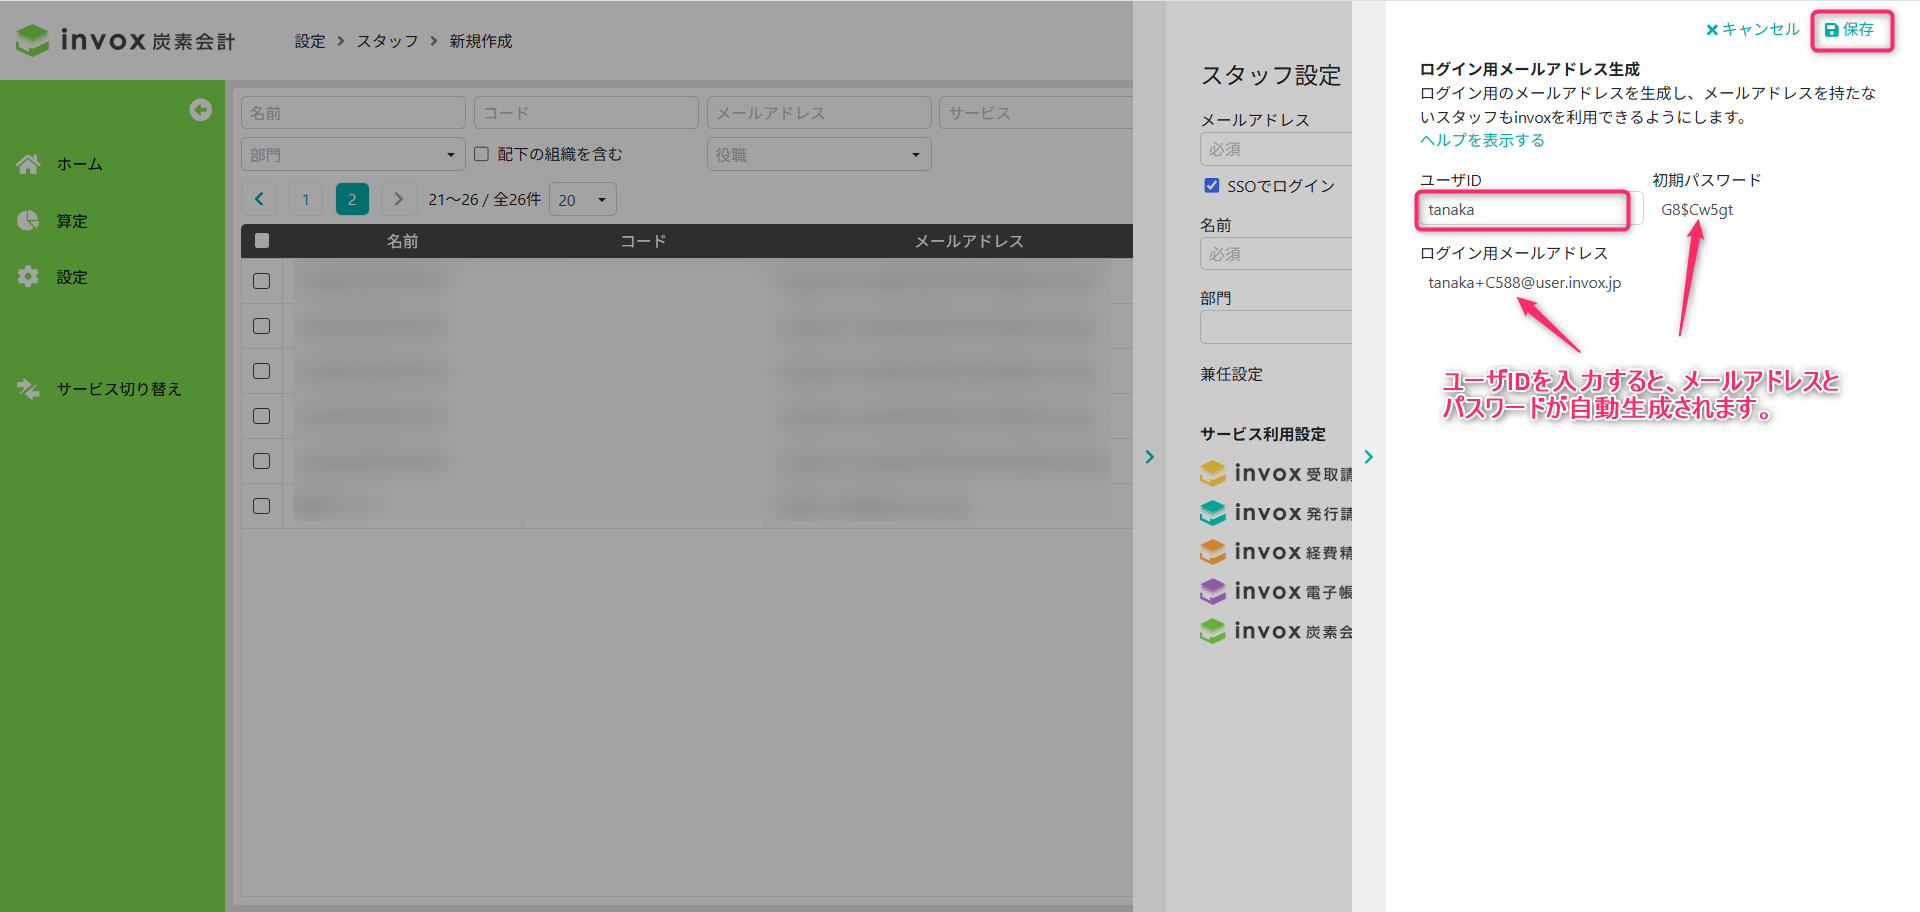This screenshot has width=1920, height=912.
Task: Click キャンセル button
Action: 1752,29
